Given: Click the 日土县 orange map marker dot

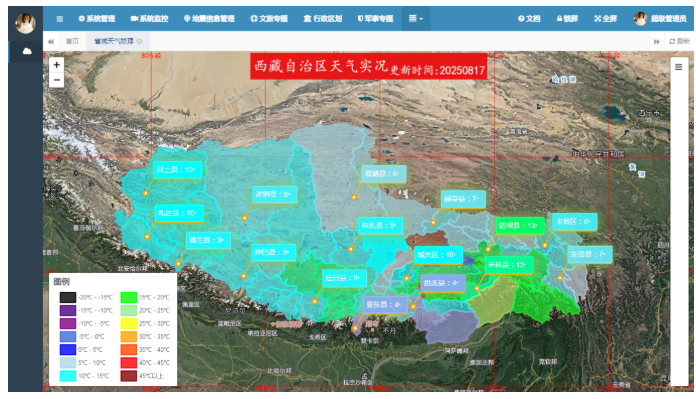Looking at the screenshot, I should pos(146,193).
